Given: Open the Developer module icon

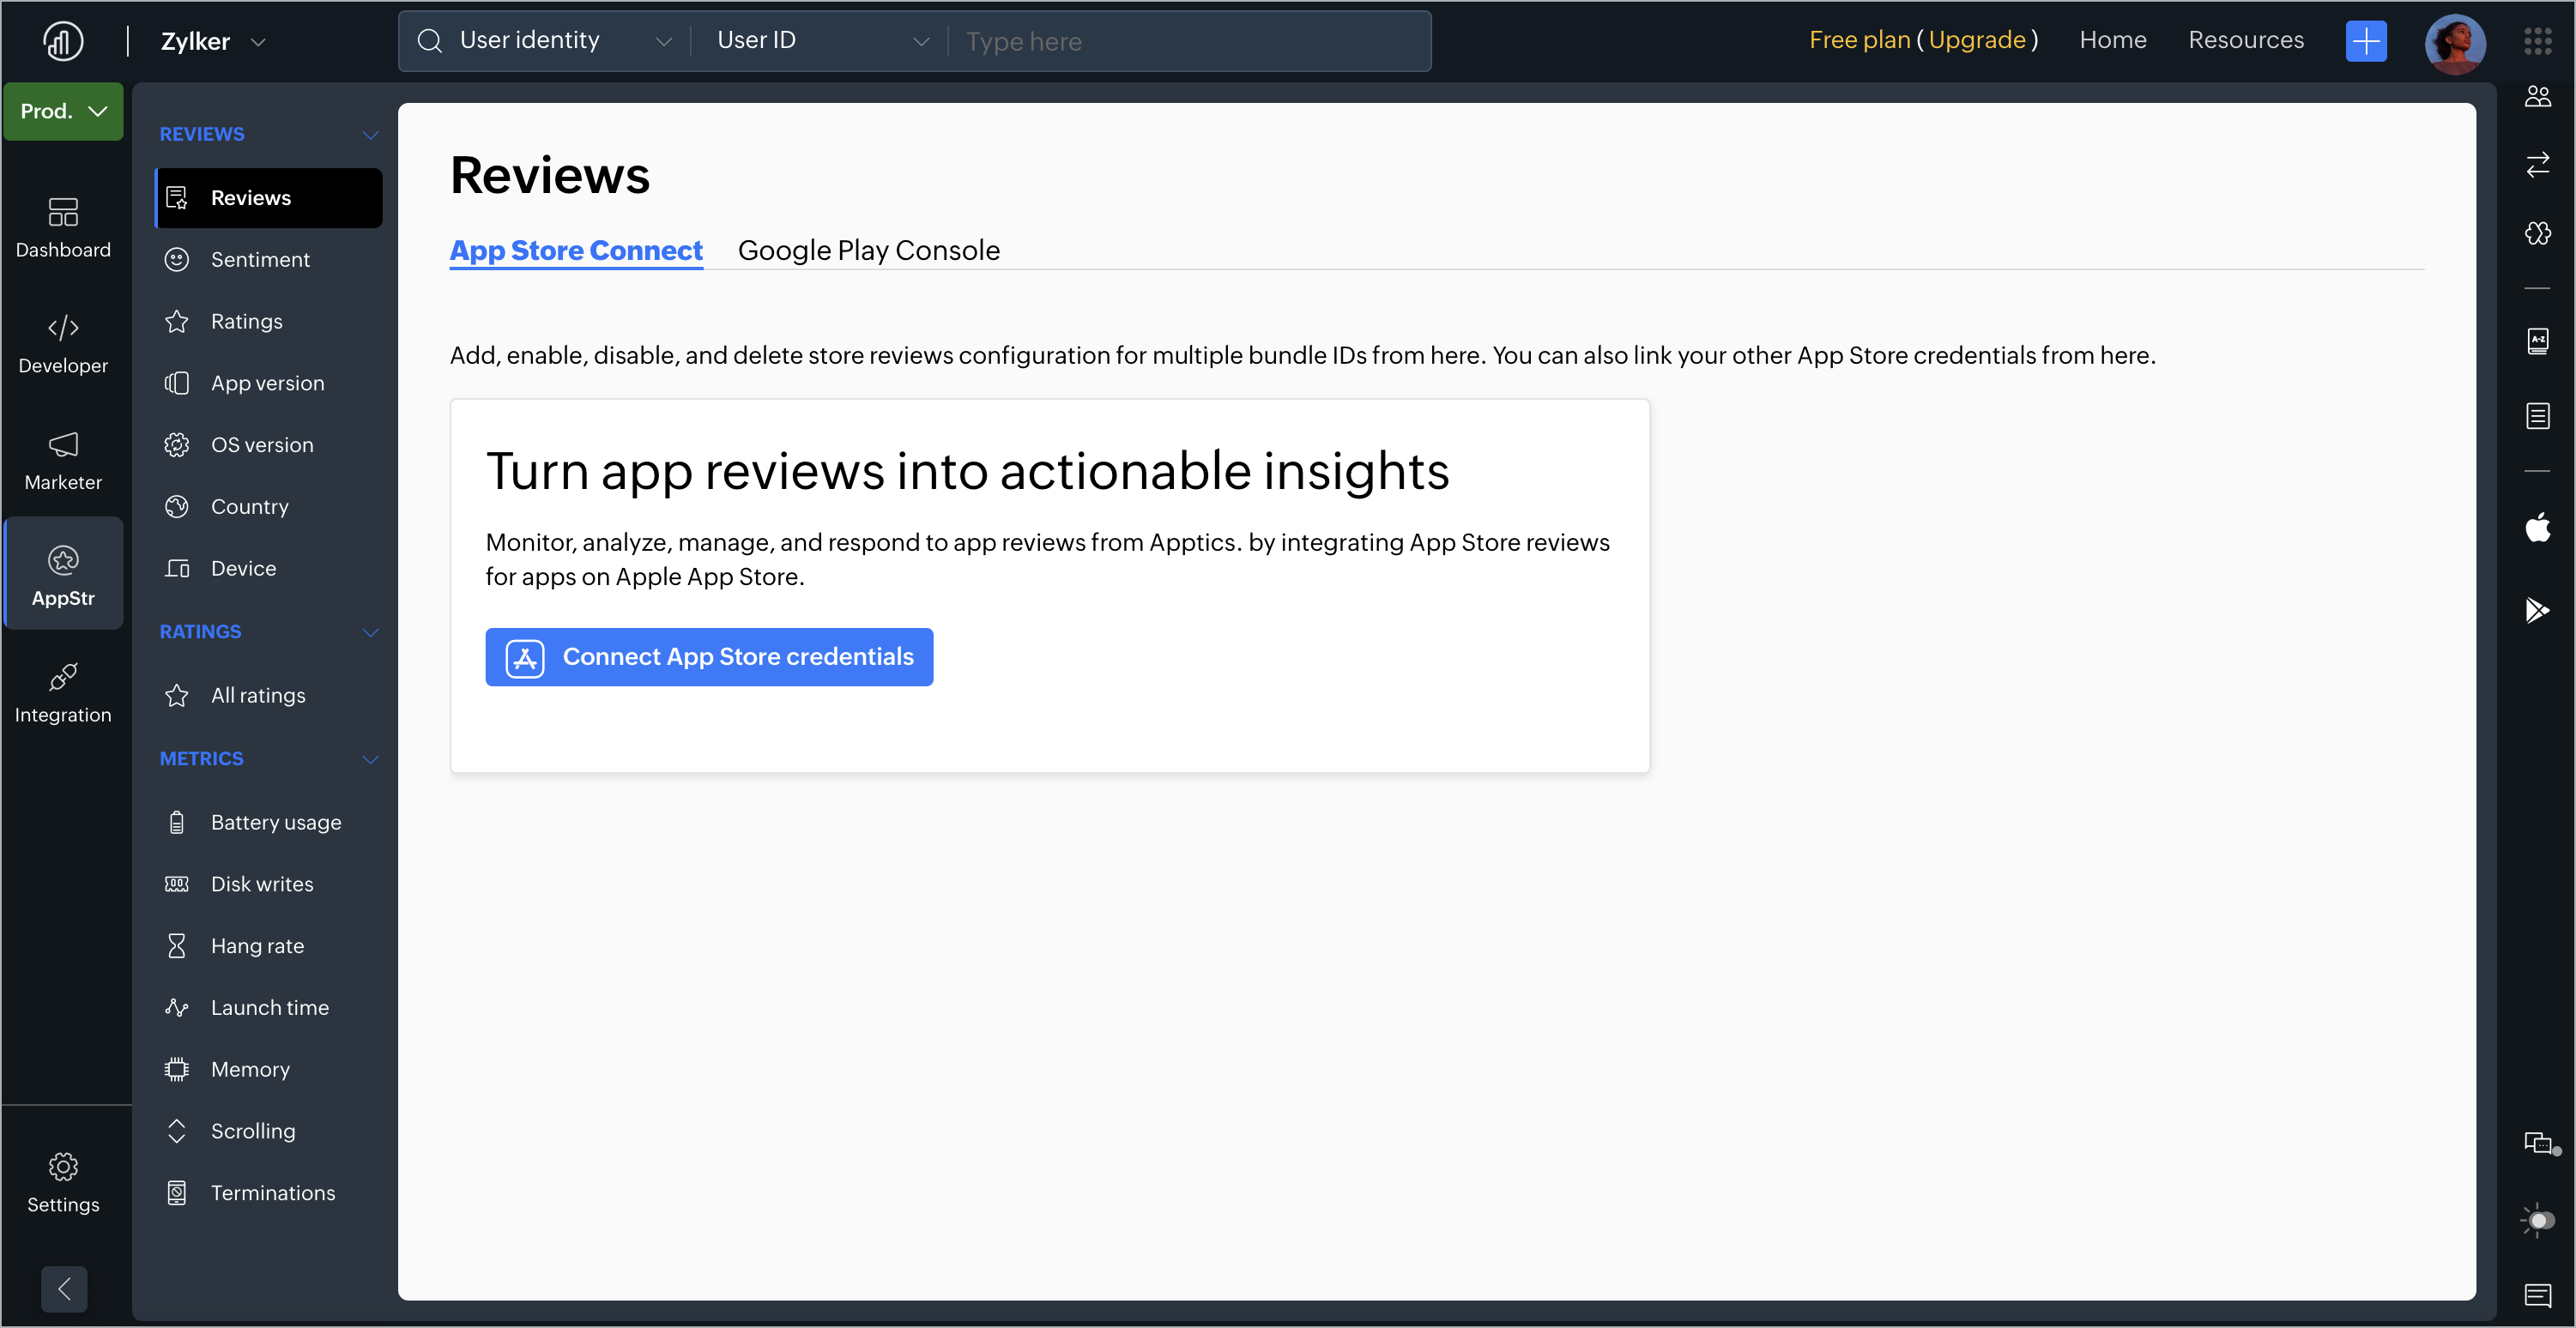Looking at the screenshot, I should pyautogui.click(x=63, y=343).
